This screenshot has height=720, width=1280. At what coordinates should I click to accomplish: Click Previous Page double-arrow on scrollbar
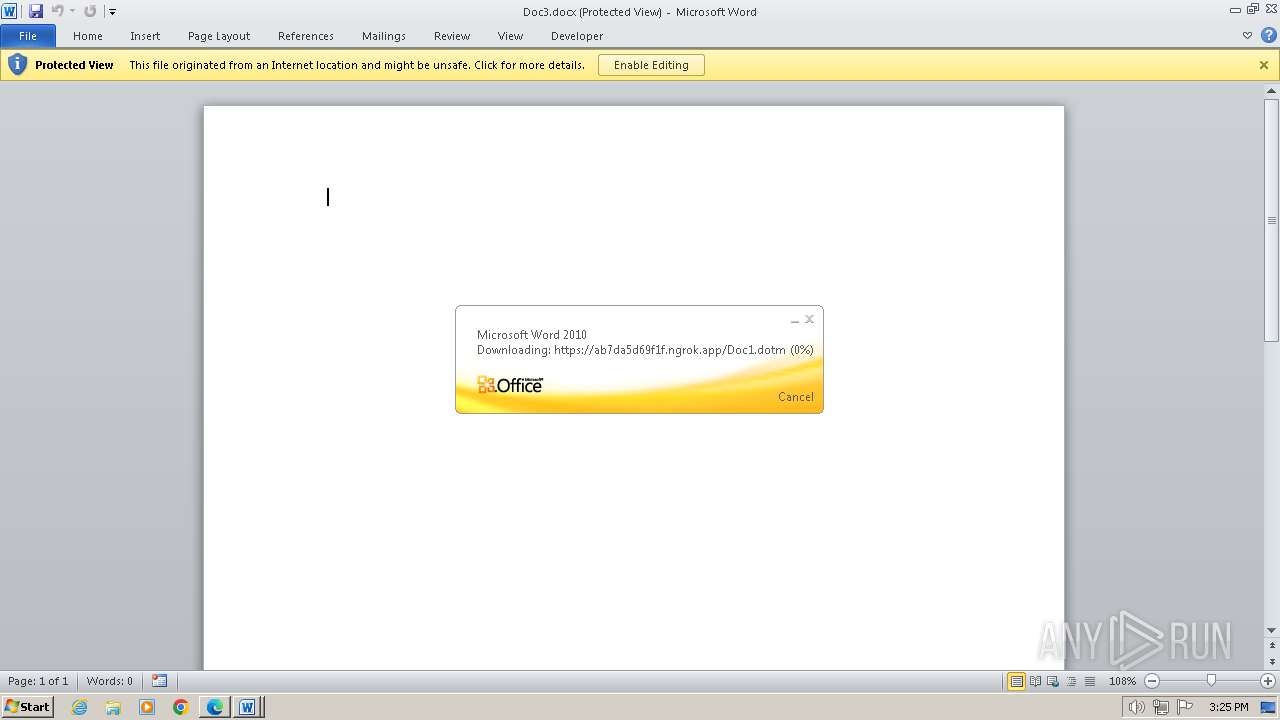click(1272, 644)
